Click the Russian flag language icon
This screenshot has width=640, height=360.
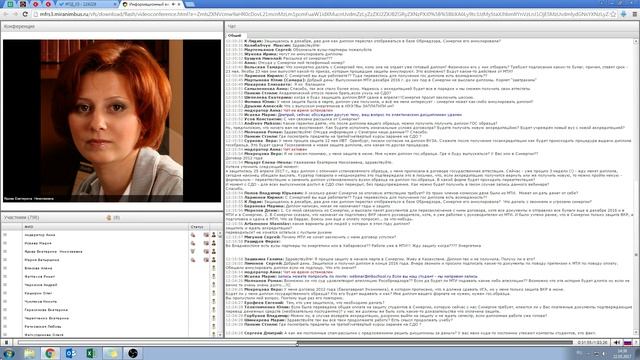tap(628, 342)
